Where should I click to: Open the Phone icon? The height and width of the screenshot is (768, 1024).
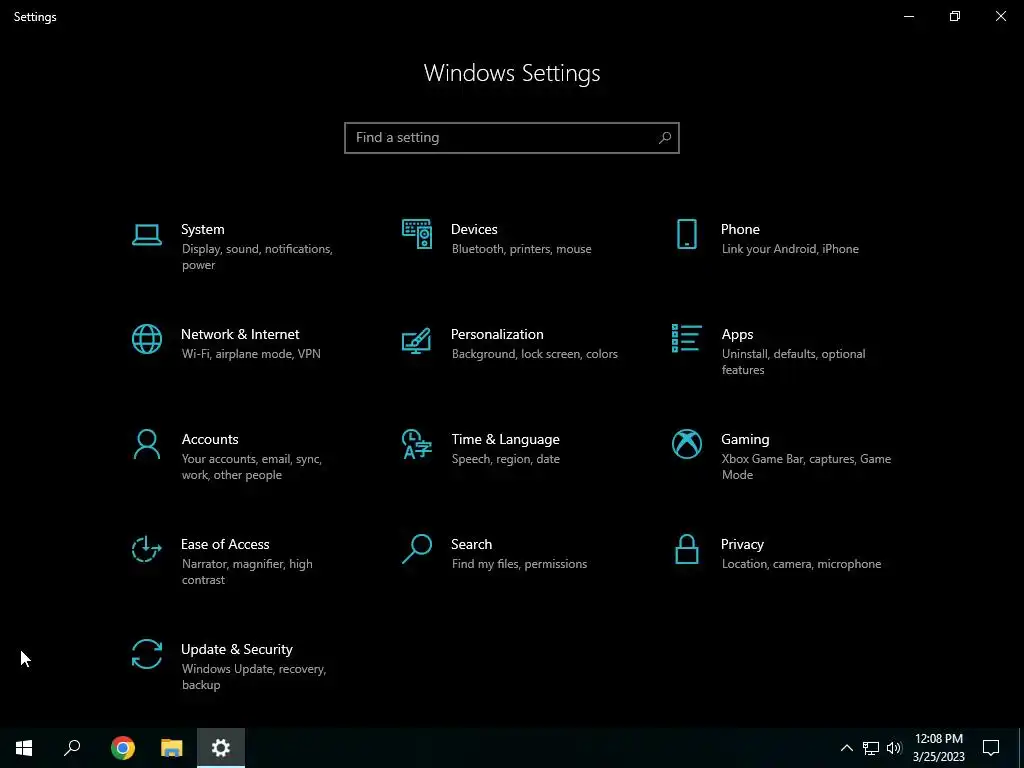(686, 234)
